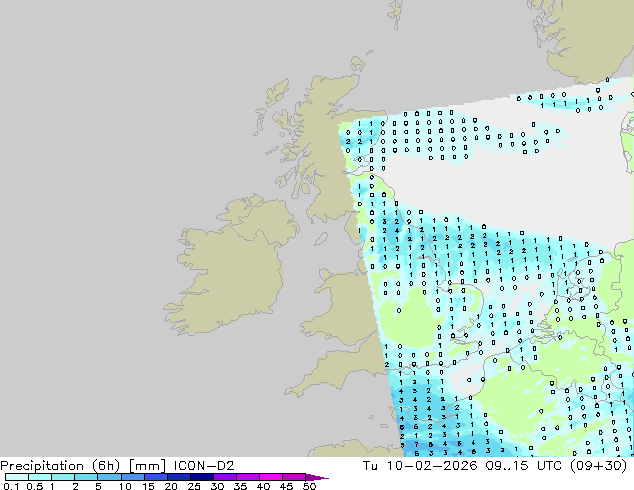This screenshot has width=634, height=490.
Task: Click the date '10-02-2026' text
Action: [432, 465]
